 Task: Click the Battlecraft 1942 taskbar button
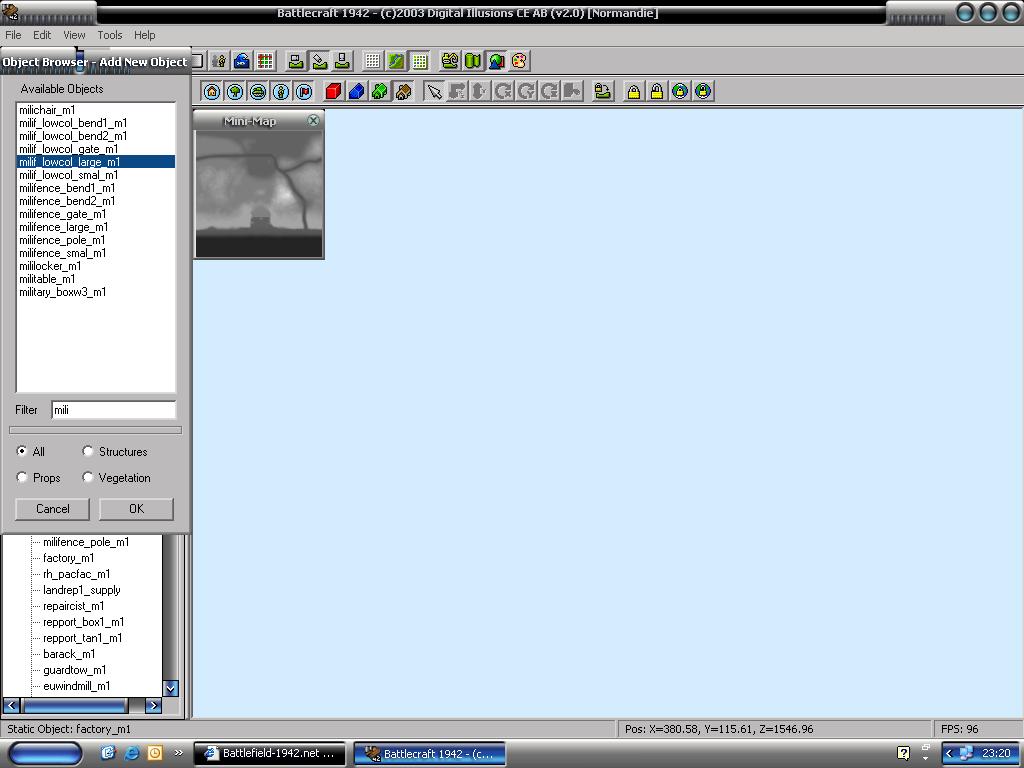430,754
